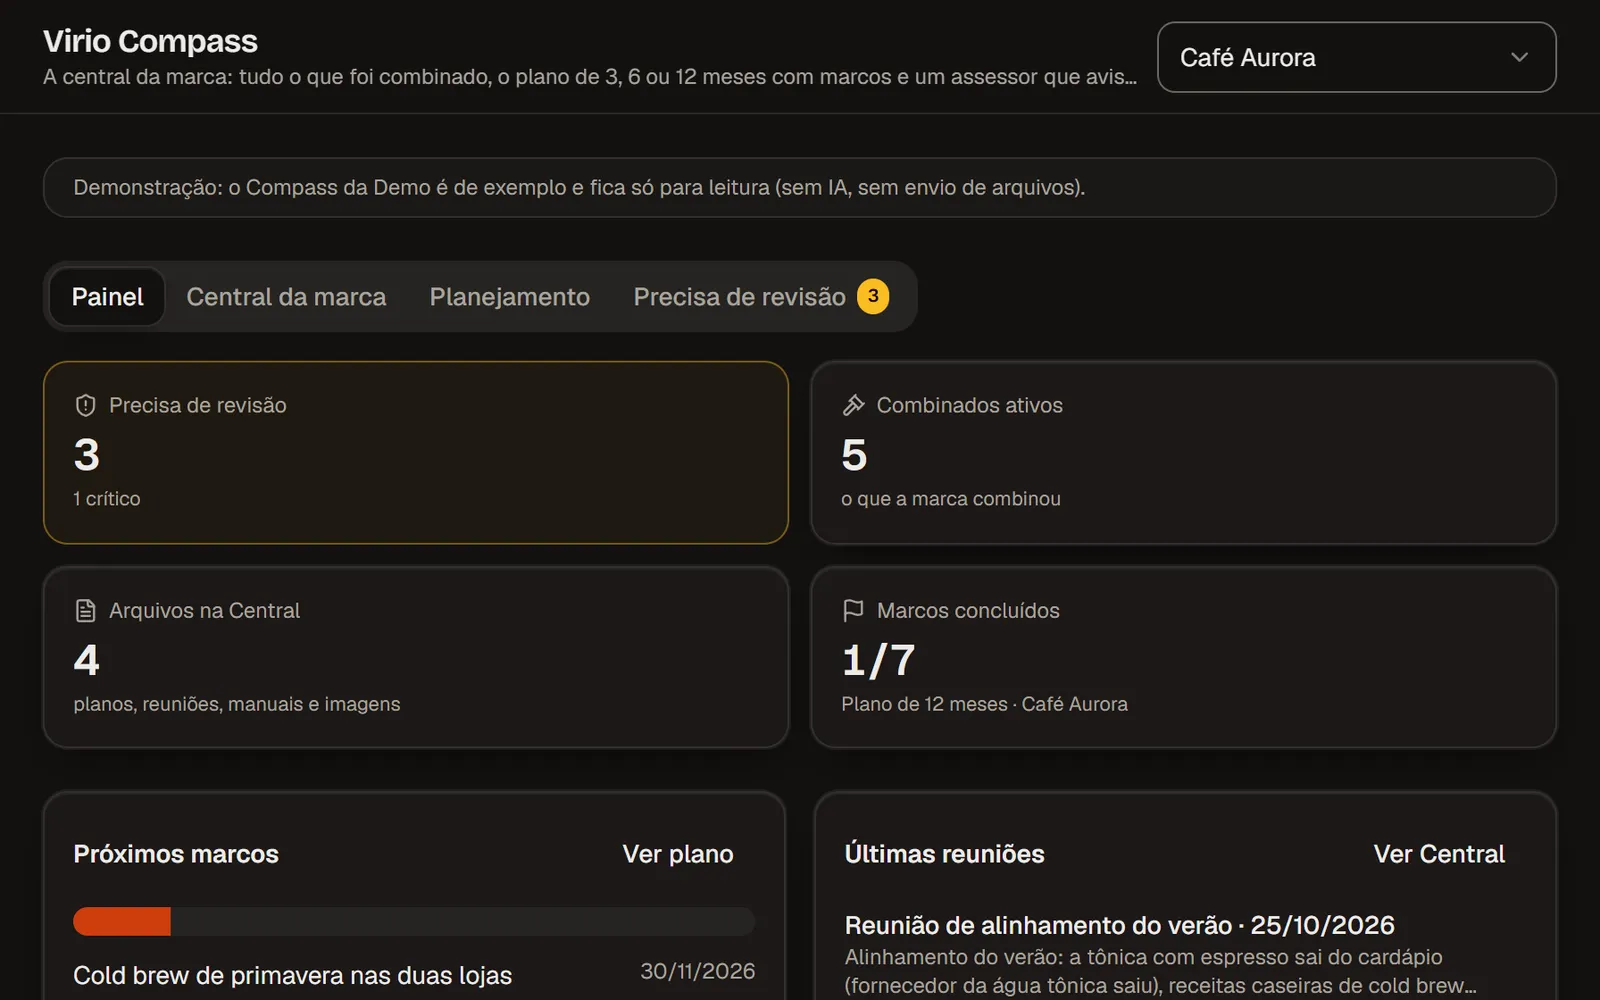This screenshot has height=1000, width=1600.
Task: Click 'Plano de 12 meses · Café Aurora' text
Action: click(985, 704)
